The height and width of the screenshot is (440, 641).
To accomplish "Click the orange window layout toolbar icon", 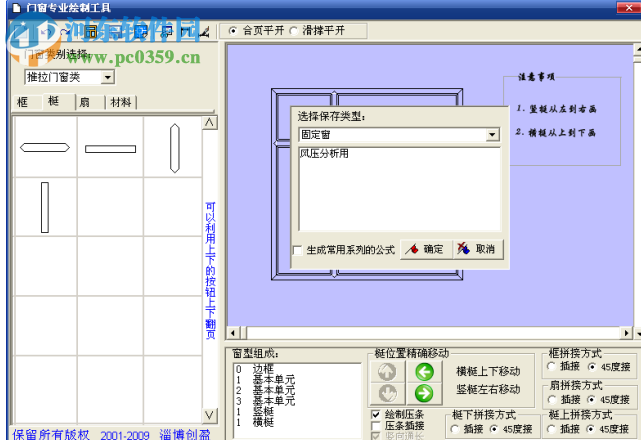I will 91,32.
